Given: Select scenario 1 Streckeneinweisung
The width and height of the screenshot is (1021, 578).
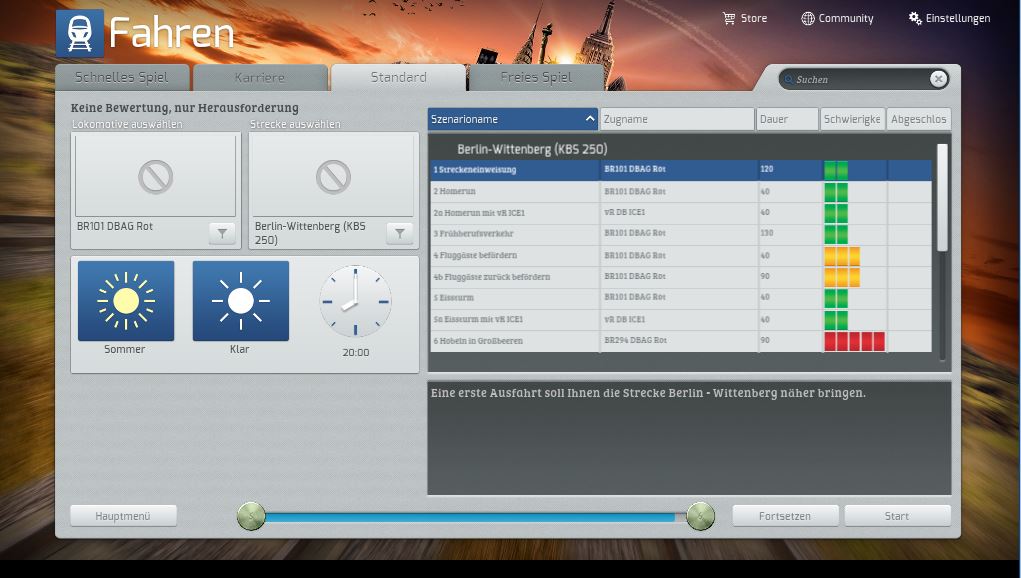Looking at the screenshot, I should tap(680, 170).
